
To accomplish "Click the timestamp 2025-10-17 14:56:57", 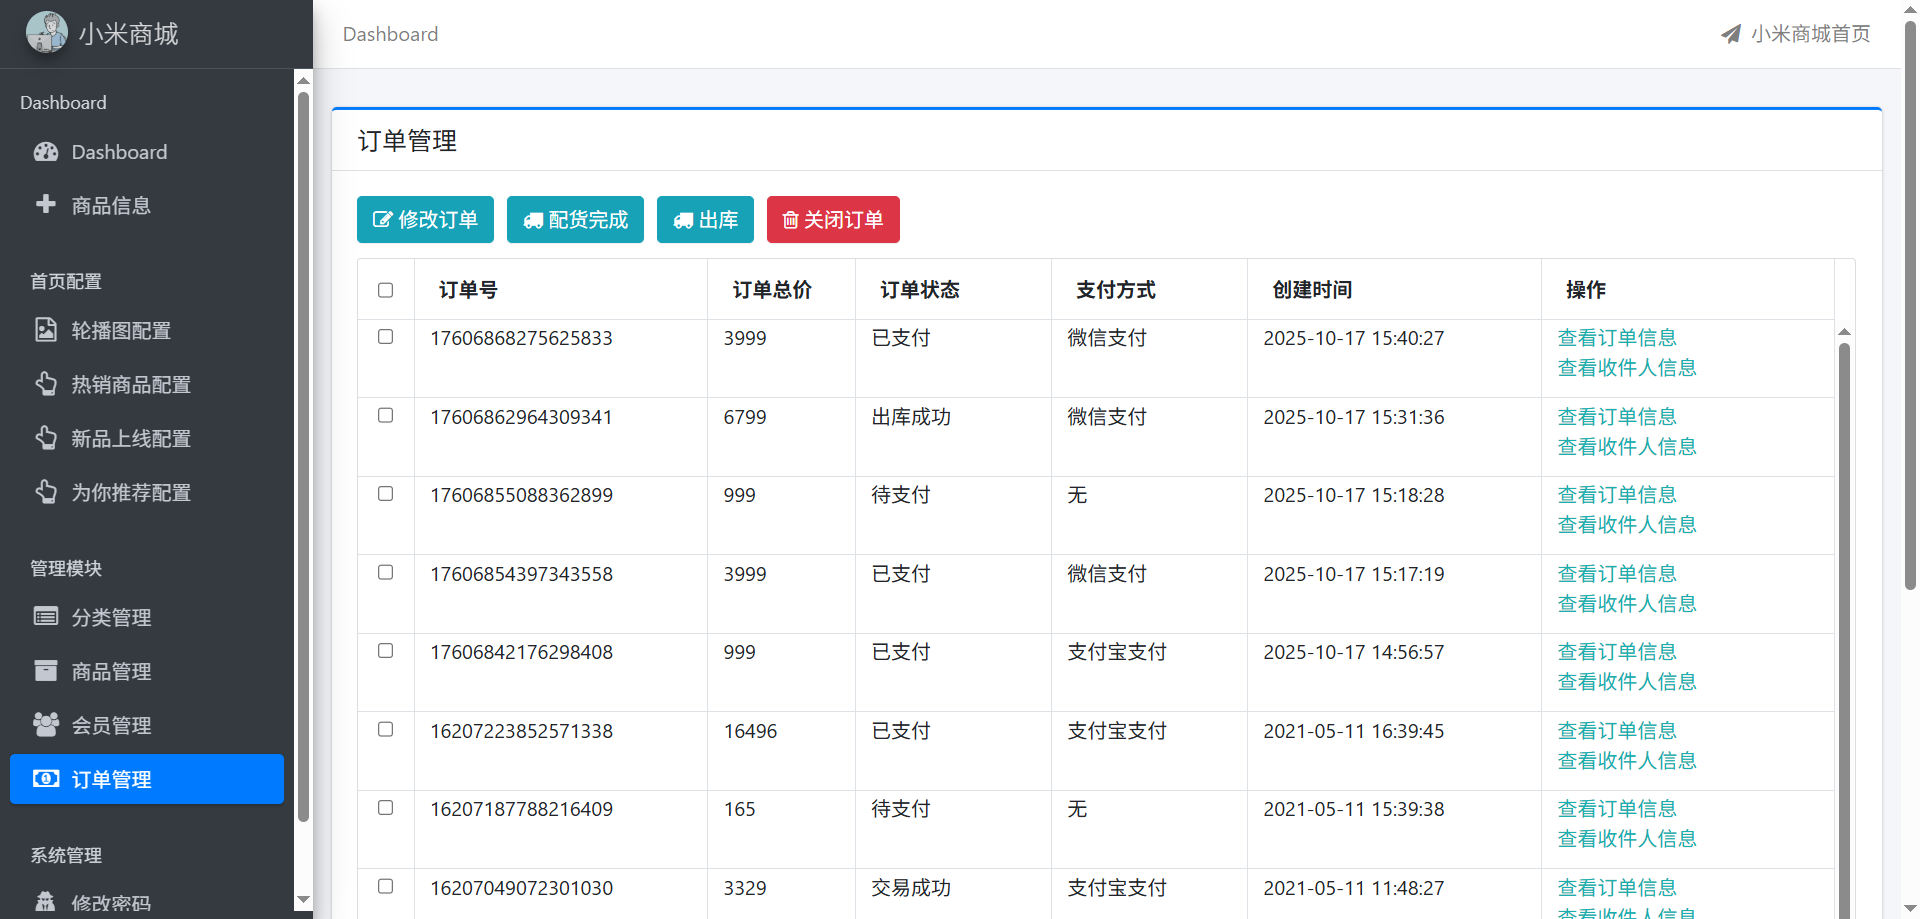I will [x=1354, y=652].
